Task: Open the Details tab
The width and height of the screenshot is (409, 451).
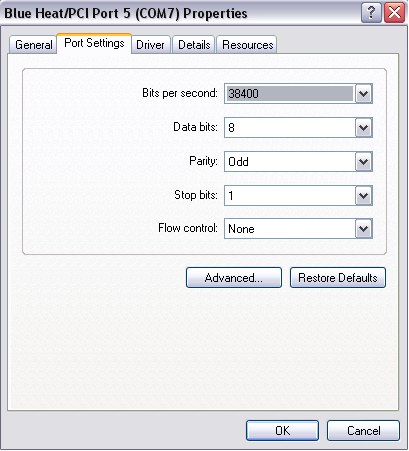Action: click(194, 45)
